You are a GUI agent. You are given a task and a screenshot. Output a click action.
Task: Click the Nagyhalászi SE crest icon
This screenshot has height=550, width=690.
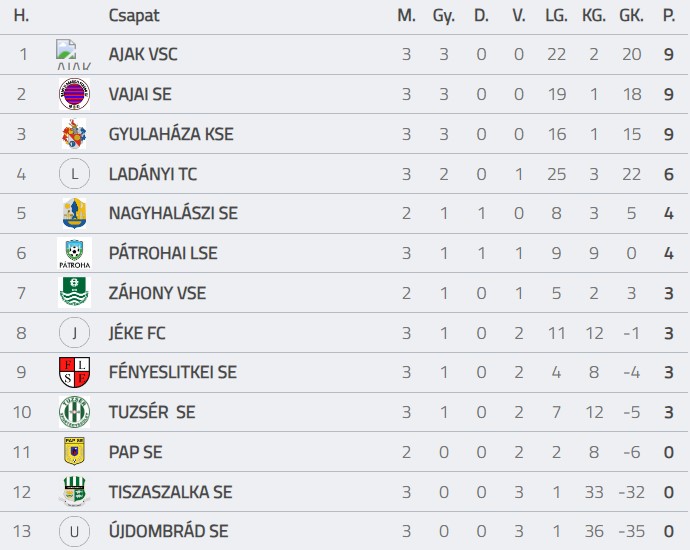[74, 213]
